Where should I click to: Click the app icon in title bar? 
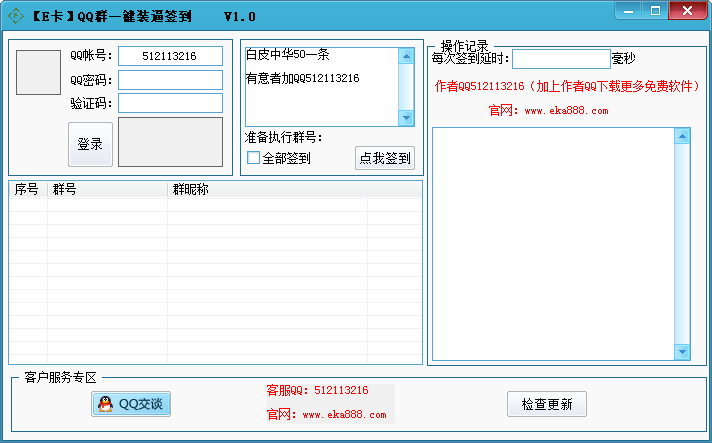[15, 16]
